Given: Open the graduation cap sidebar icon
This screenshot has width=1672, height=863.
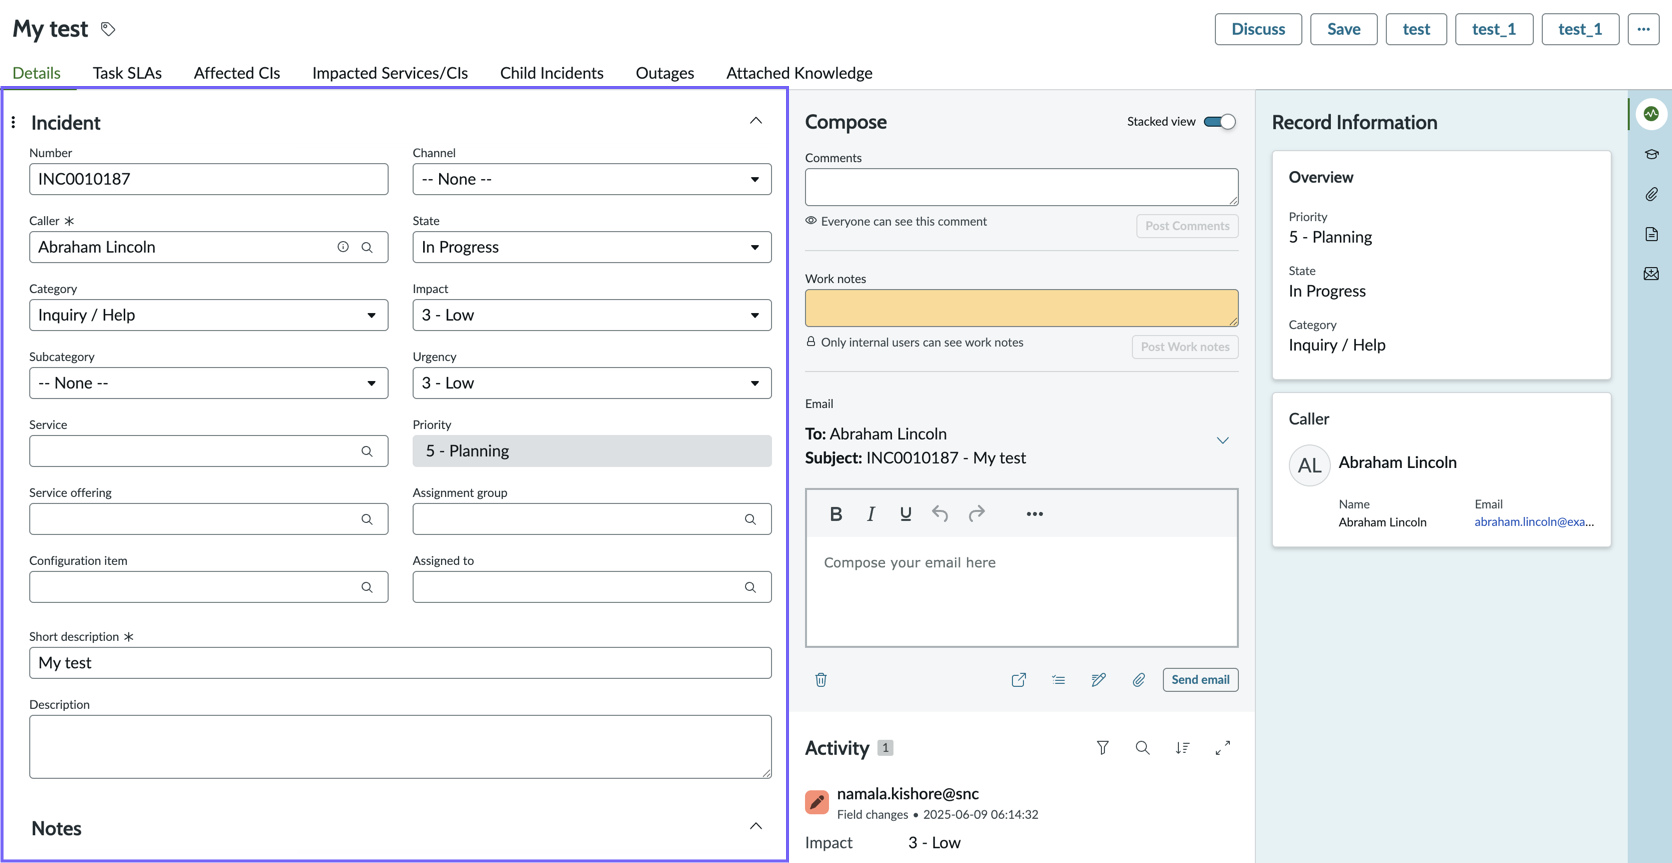Looking at the screenshot, I should 1651,154.
